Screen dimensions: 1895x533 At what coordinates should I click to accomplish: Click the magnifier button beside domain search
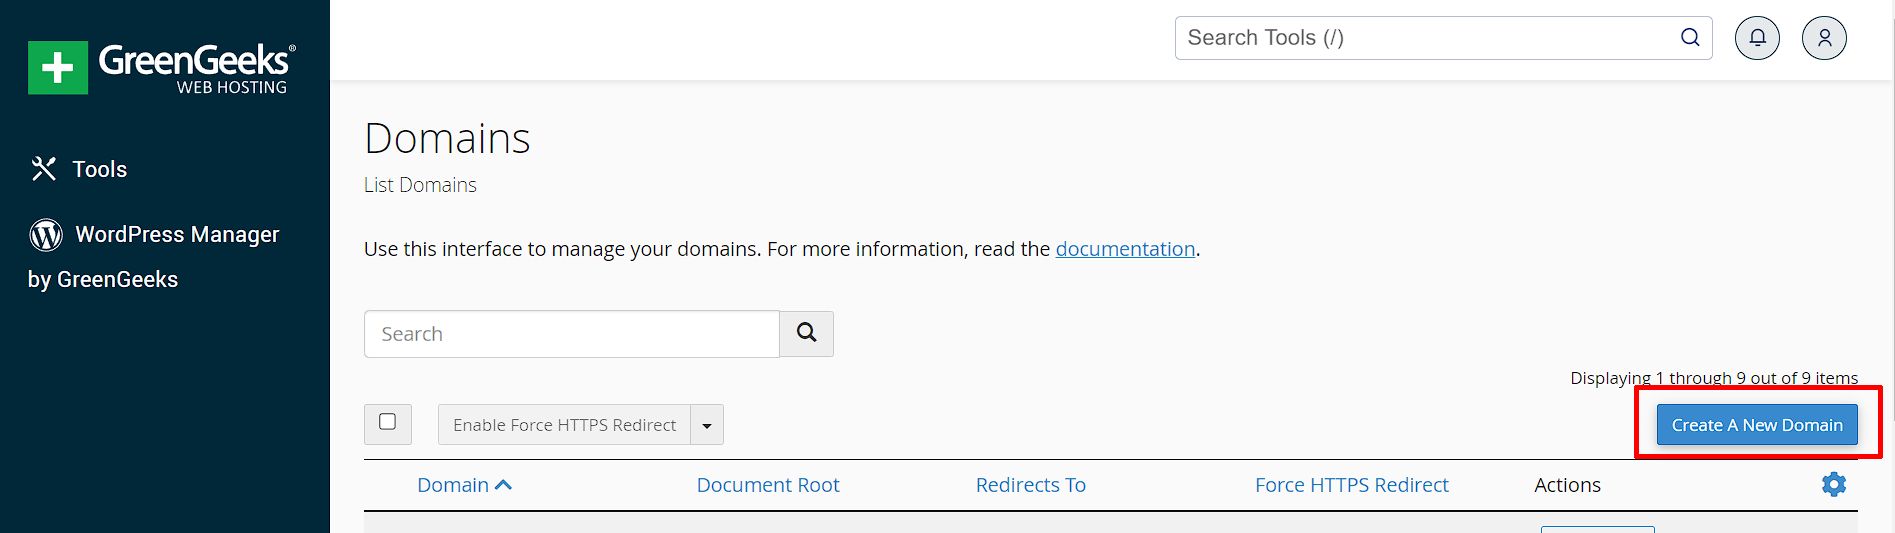click(807, 334)
